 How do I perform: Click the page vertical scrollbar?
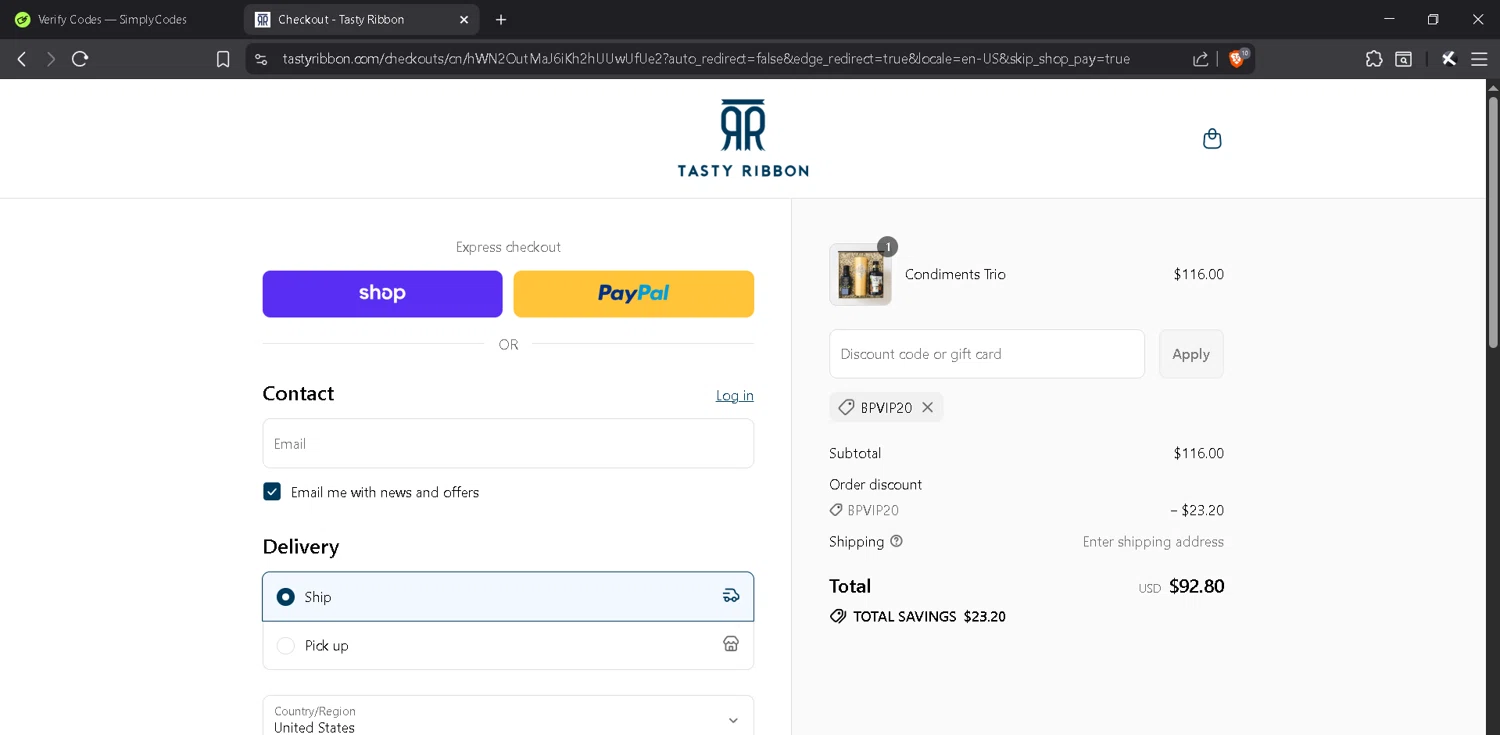[1493, 222]
